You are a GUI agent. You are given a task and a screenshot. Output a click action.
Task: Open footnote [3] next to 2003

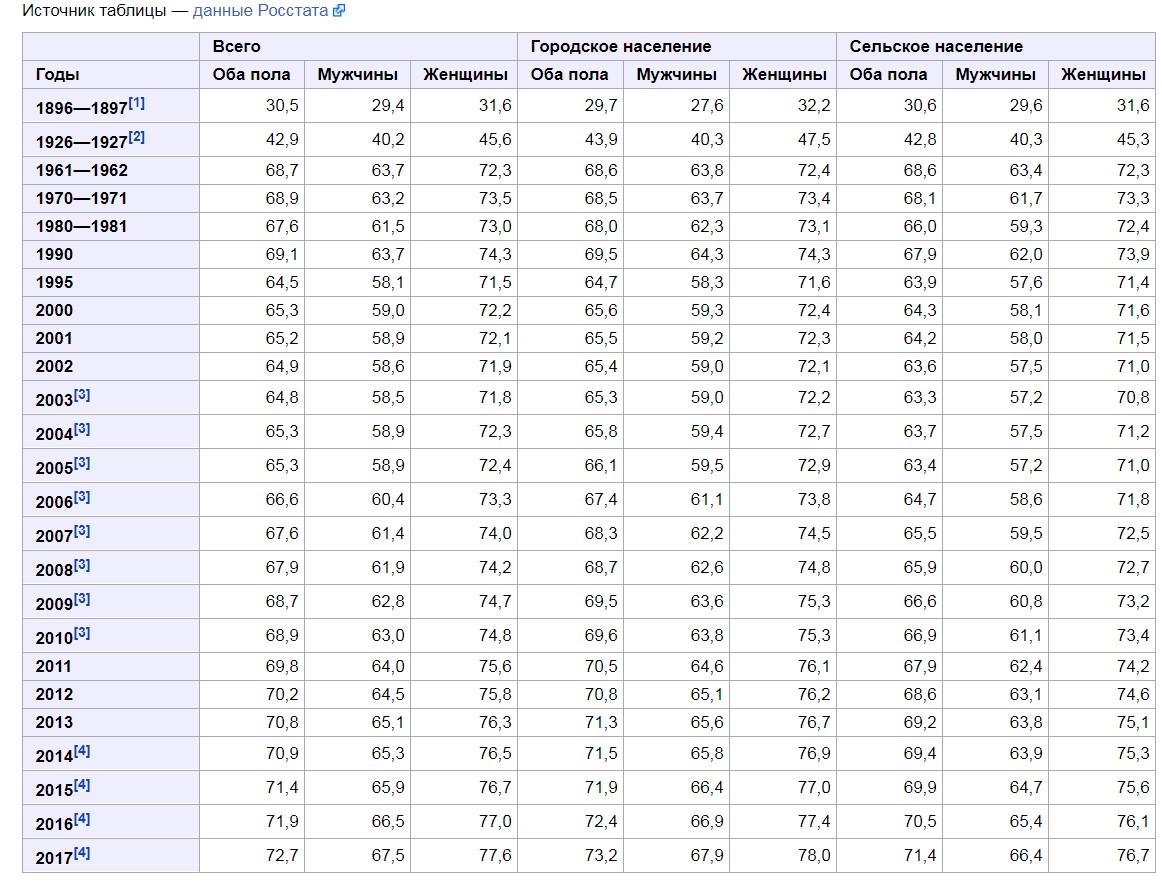coord(82,395)
